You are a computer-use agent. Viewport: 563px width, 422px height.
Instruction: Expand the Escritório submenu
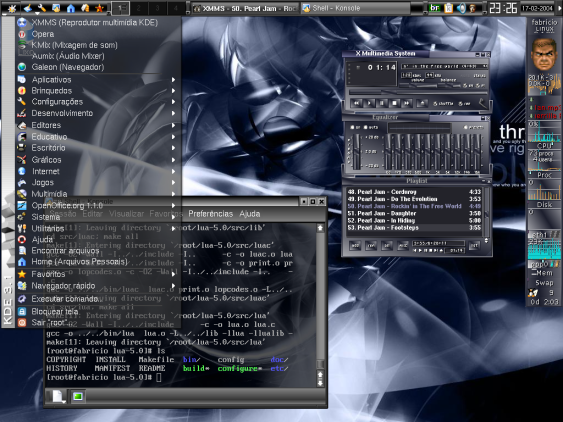click(98, 148)
